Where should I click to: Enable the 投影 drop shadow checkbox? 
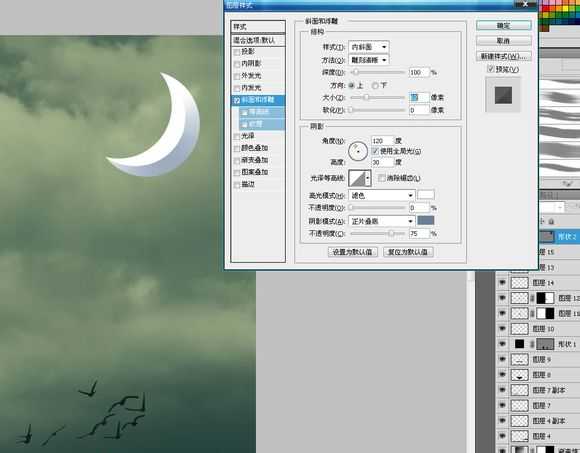[237, 52]
